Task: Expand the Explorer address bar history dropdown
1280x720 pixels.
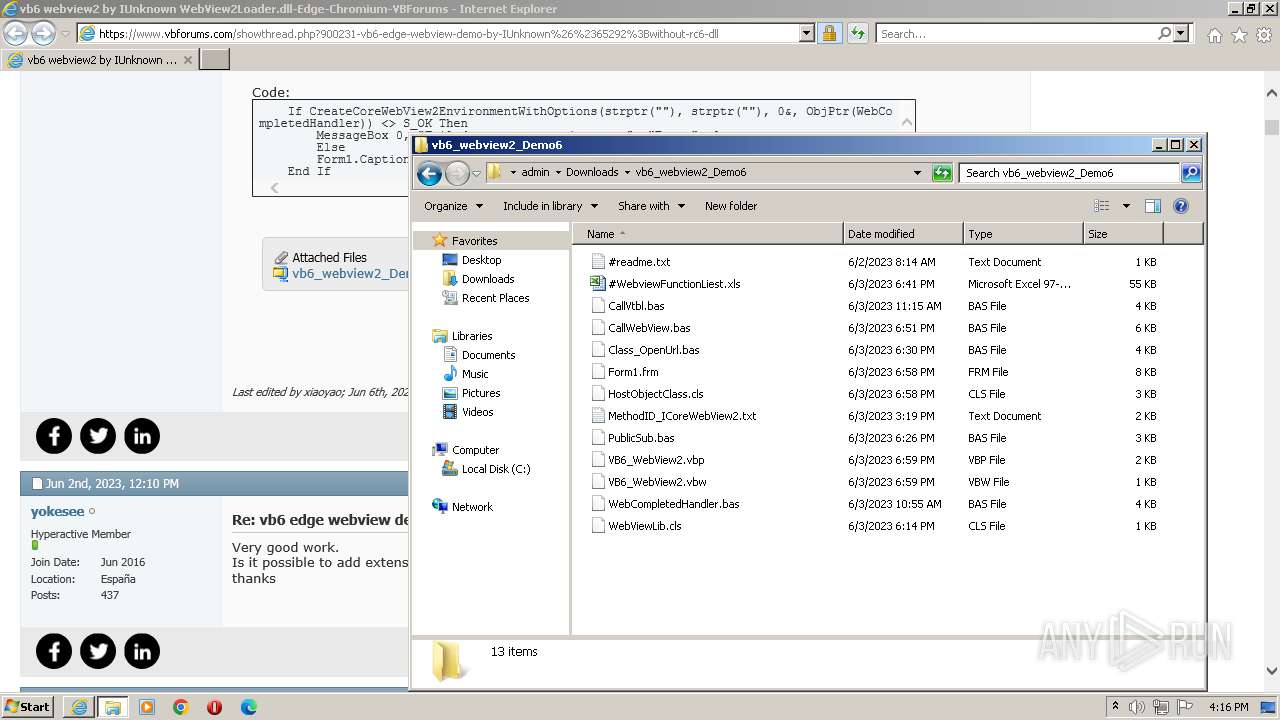Action: tap(917, 173)
